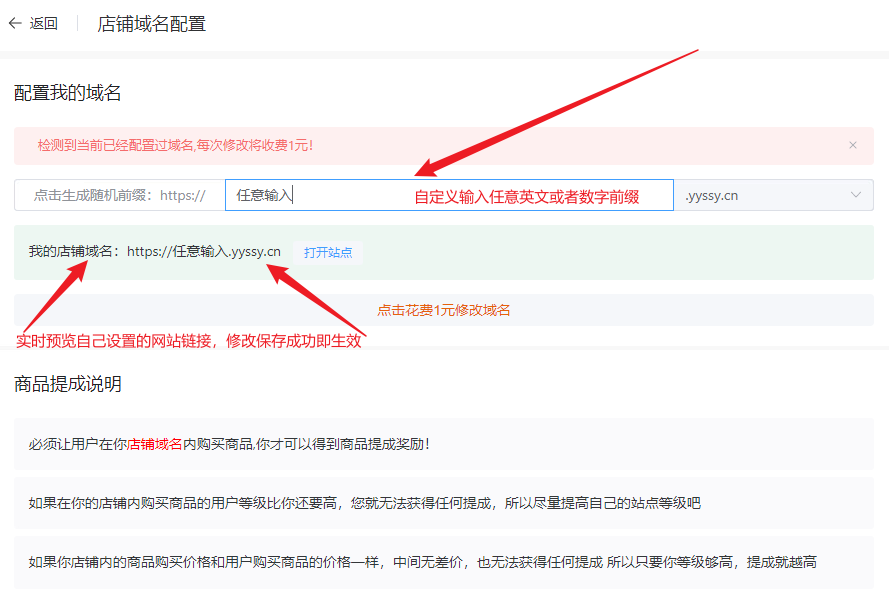Screen dimensions: 889x591
Task: Open the 打开站点 link
Action: click(x=328, y=252)
